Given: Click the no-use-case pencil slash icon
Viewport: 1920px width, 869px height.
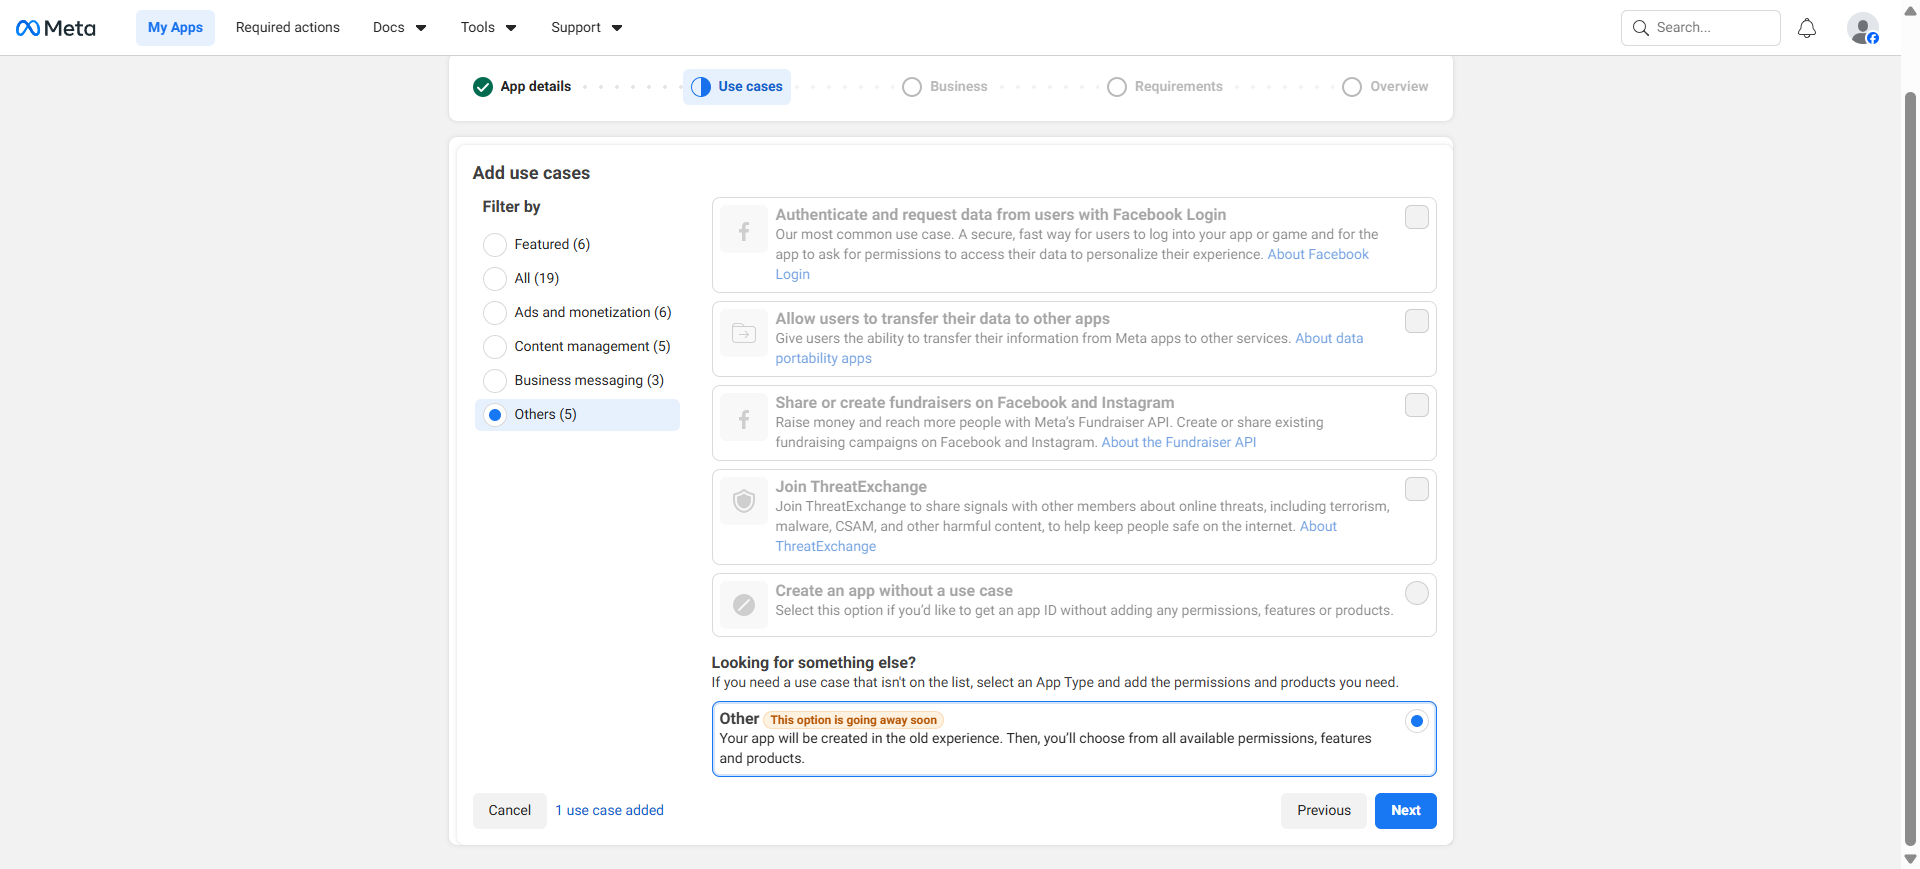Looking at the screenshot, I should [x=744, y=604].
